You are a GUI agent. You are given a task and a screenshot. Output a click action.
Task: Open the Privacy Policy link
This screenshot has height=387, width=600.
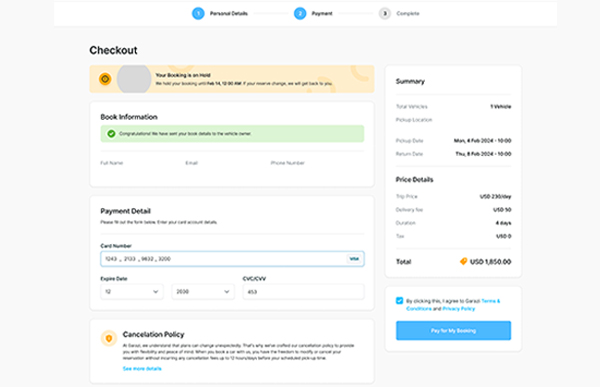(x=458, y=309)
